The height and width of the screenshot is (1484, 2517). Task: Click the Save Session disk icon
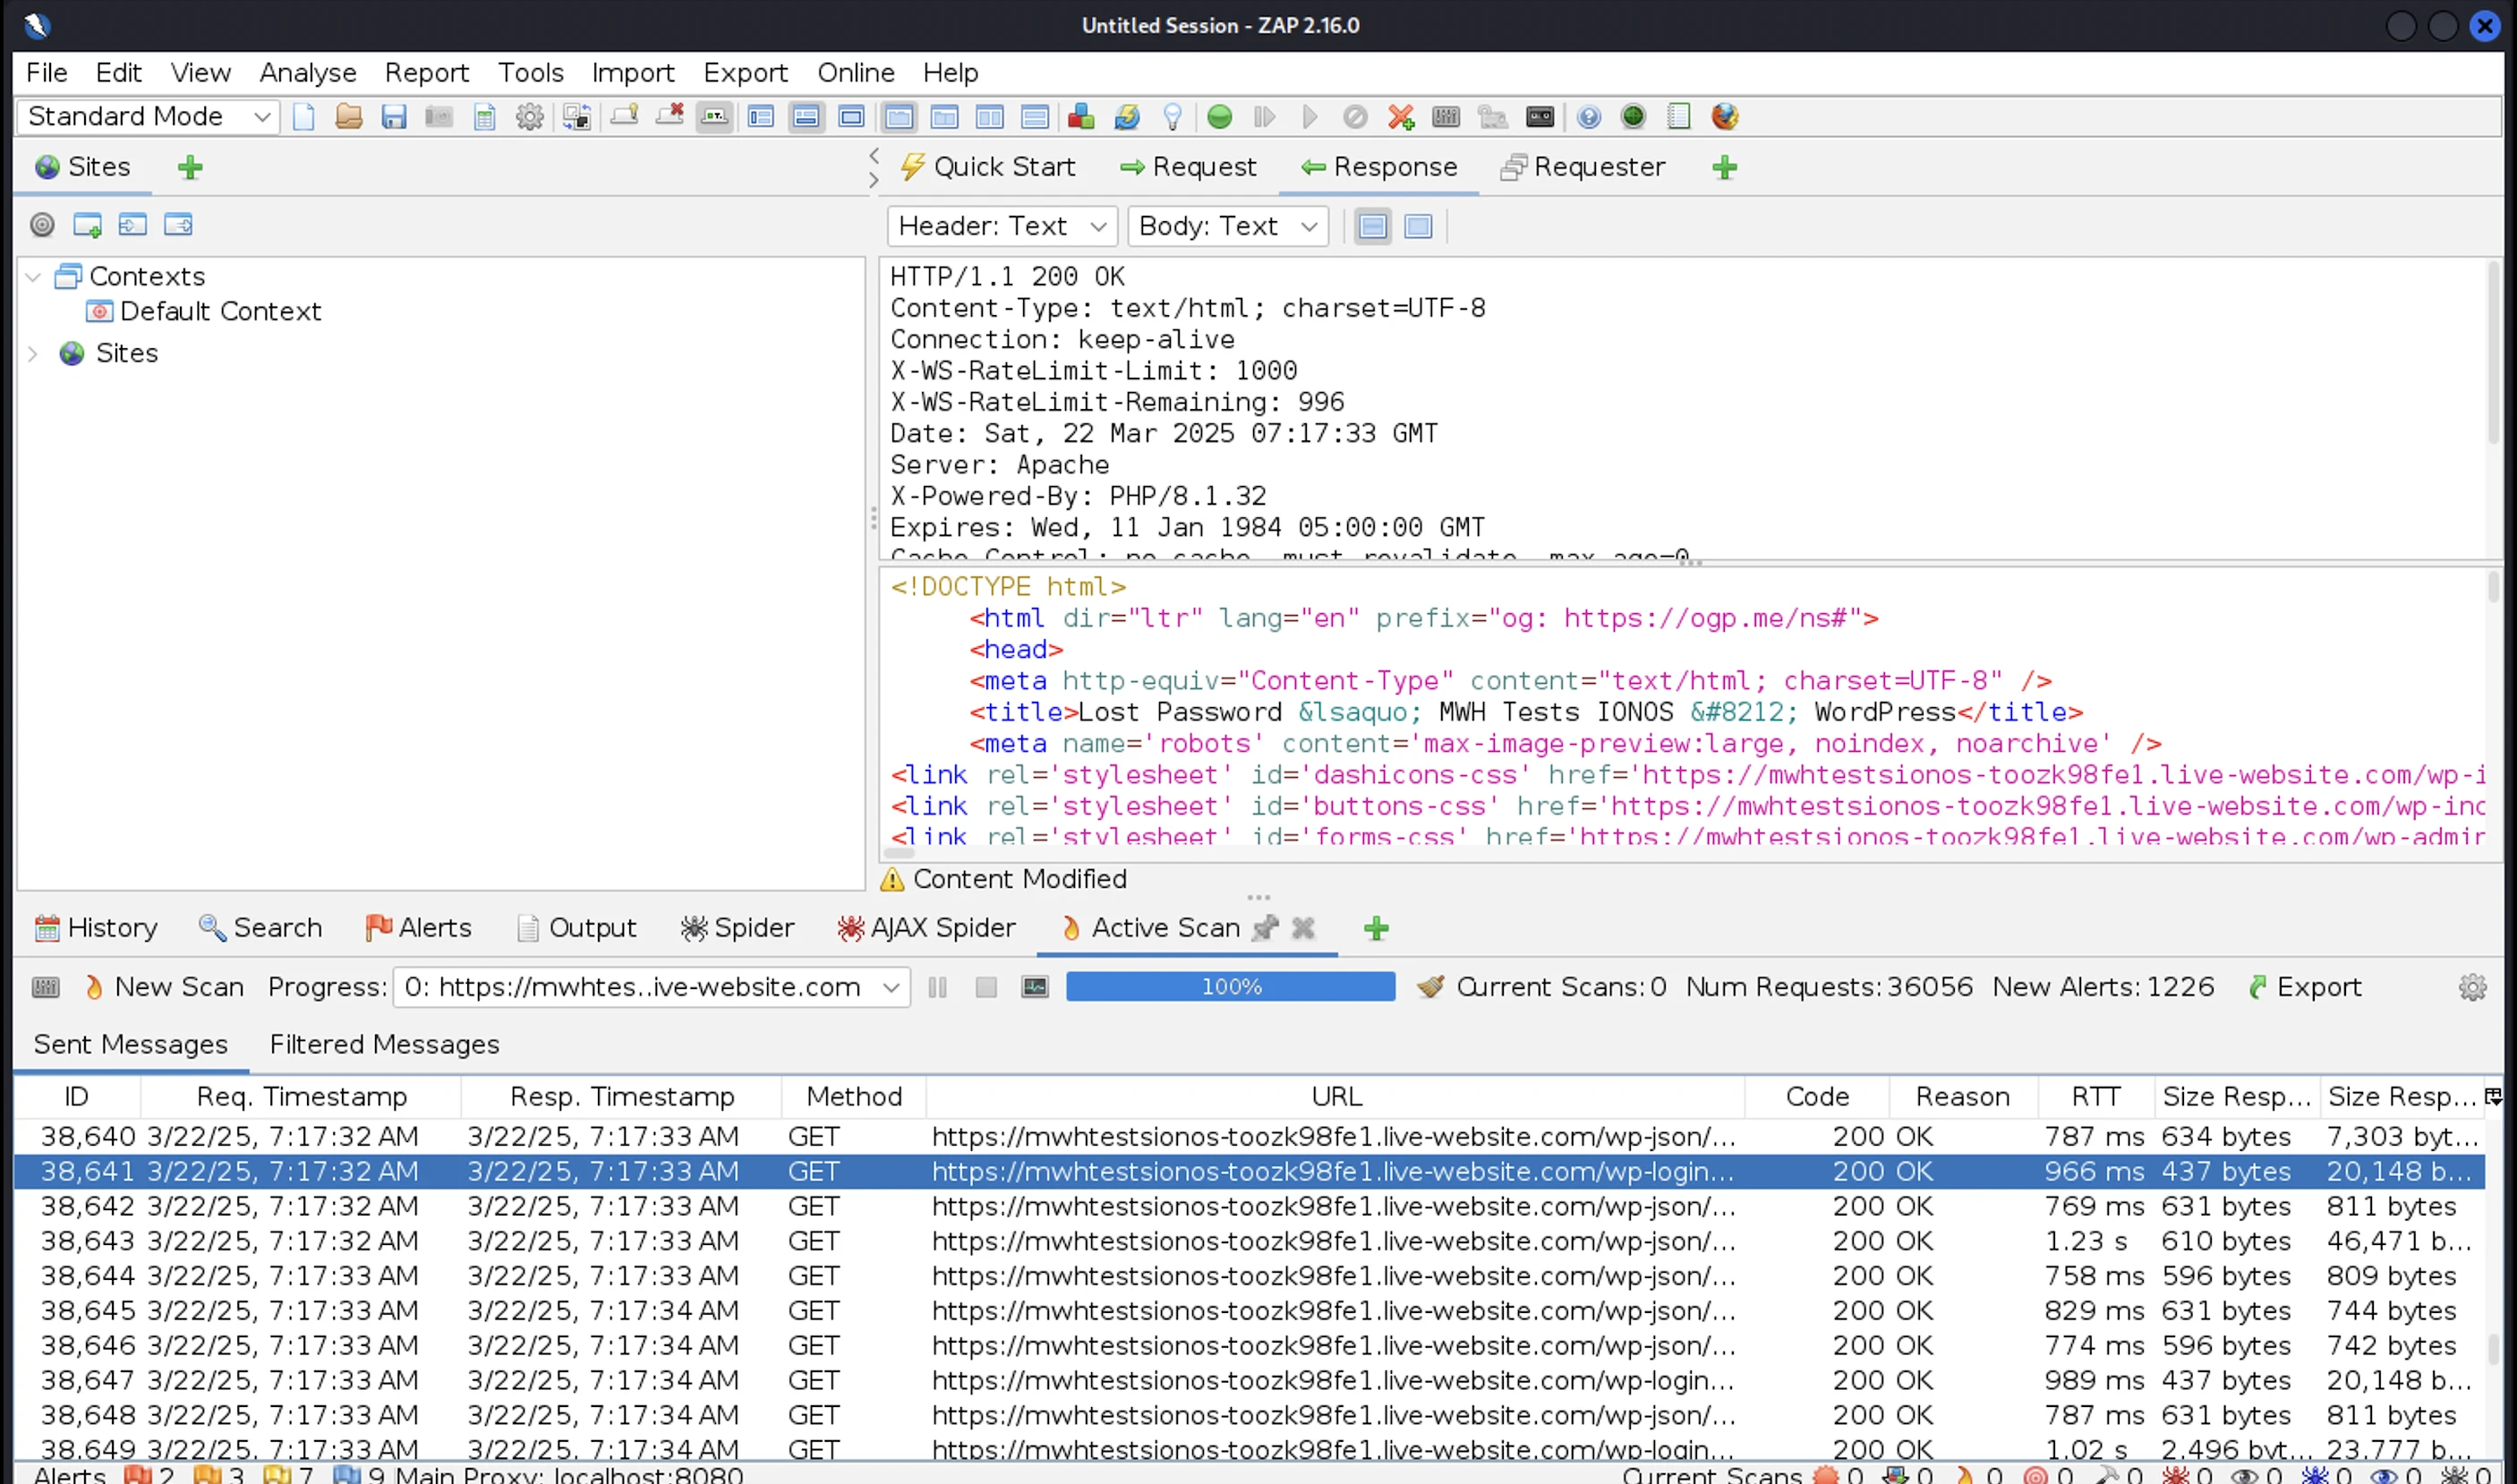[x=393, y=117]
